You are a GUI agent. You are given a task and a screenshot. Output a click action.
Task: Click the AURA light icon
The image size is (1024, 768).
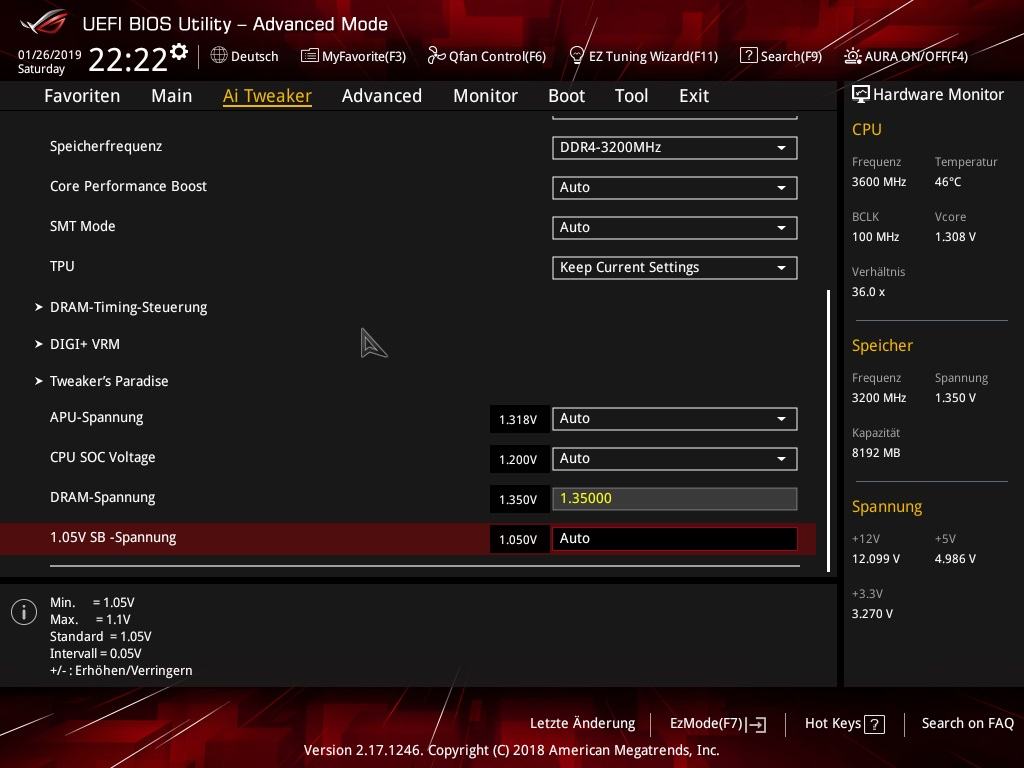852,56
